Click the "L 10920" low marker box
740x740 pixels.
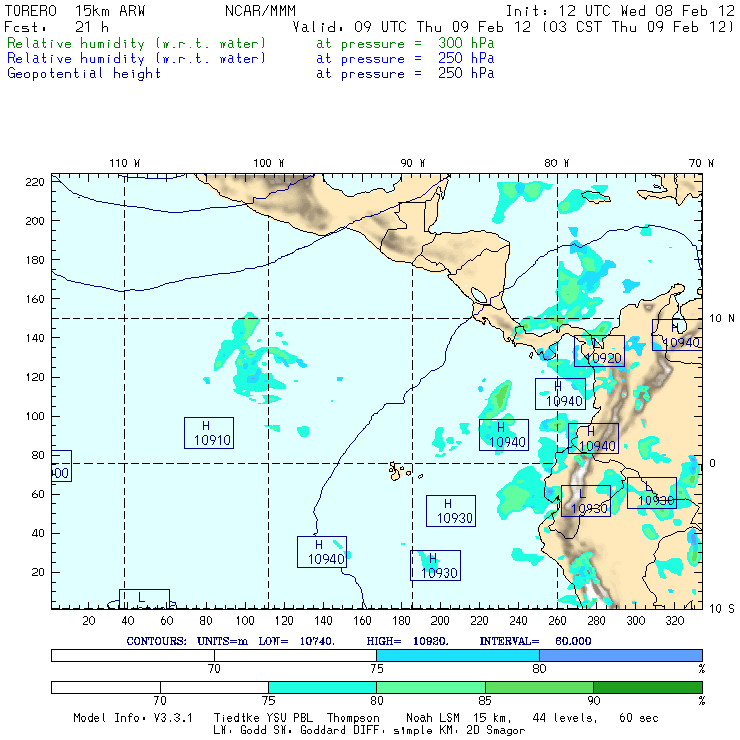click(x=599, y=351)
